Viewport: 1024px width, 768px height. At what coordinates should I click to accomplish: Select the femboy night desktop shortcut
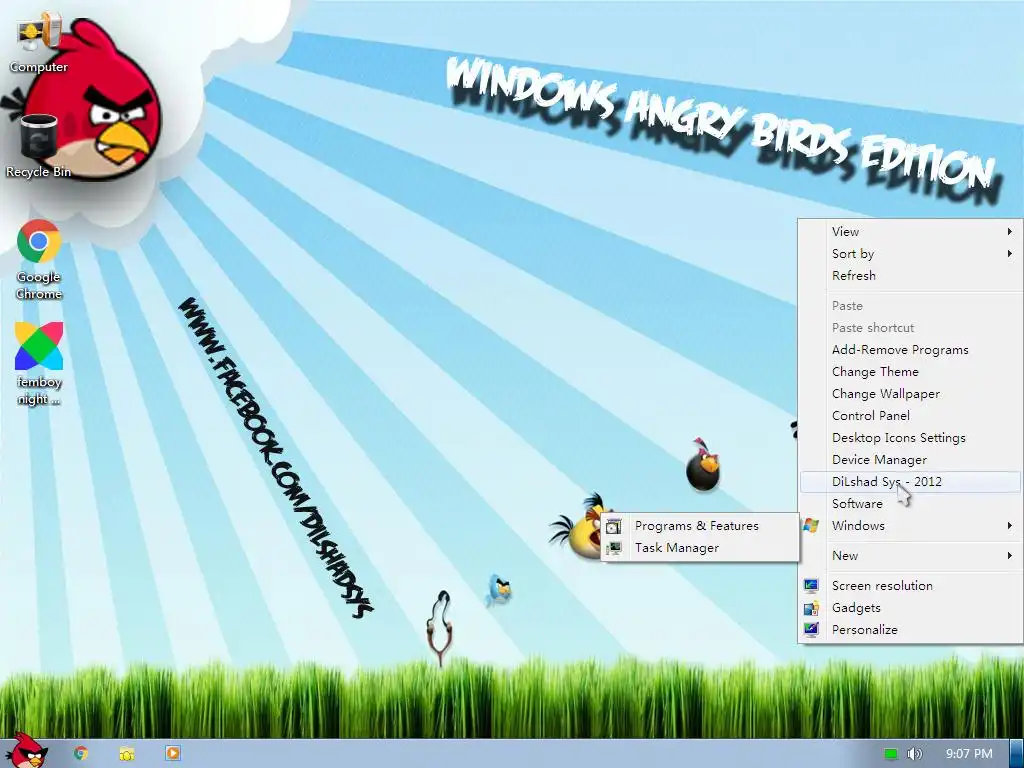39,364
